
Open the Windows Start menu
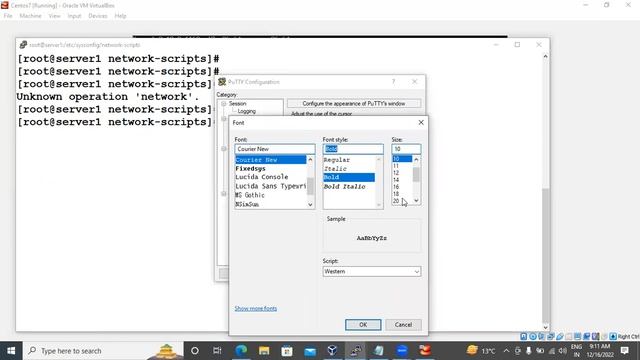tap(11, 351)
